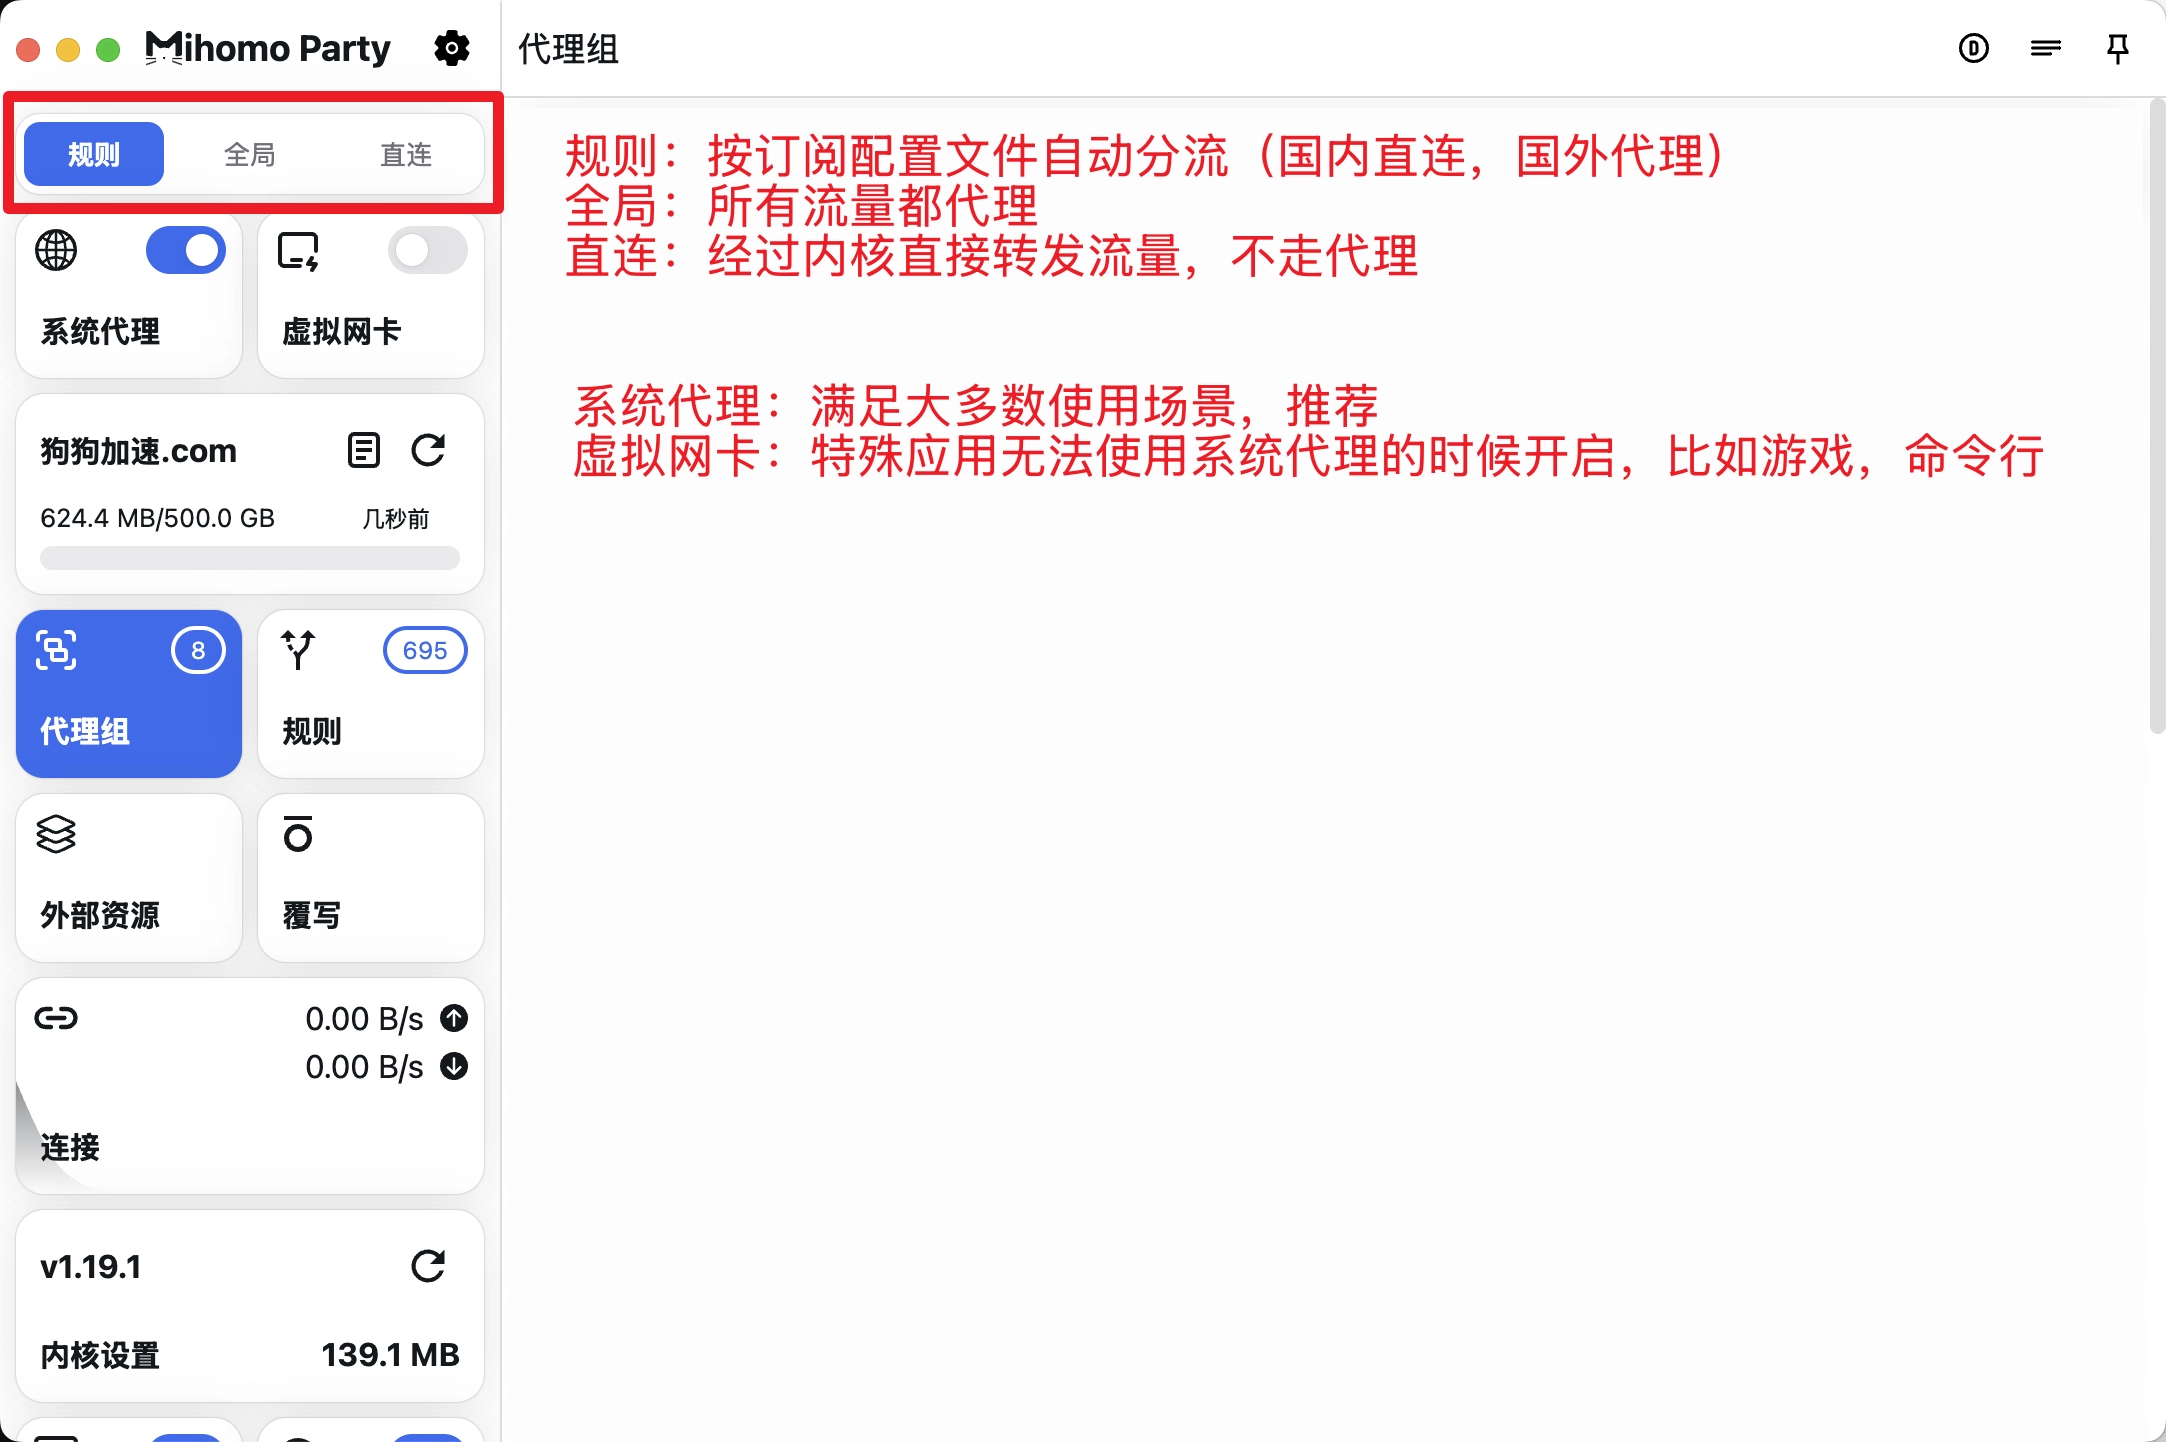Open 内核设置

pyautogui.click(x=98, y=1356)
